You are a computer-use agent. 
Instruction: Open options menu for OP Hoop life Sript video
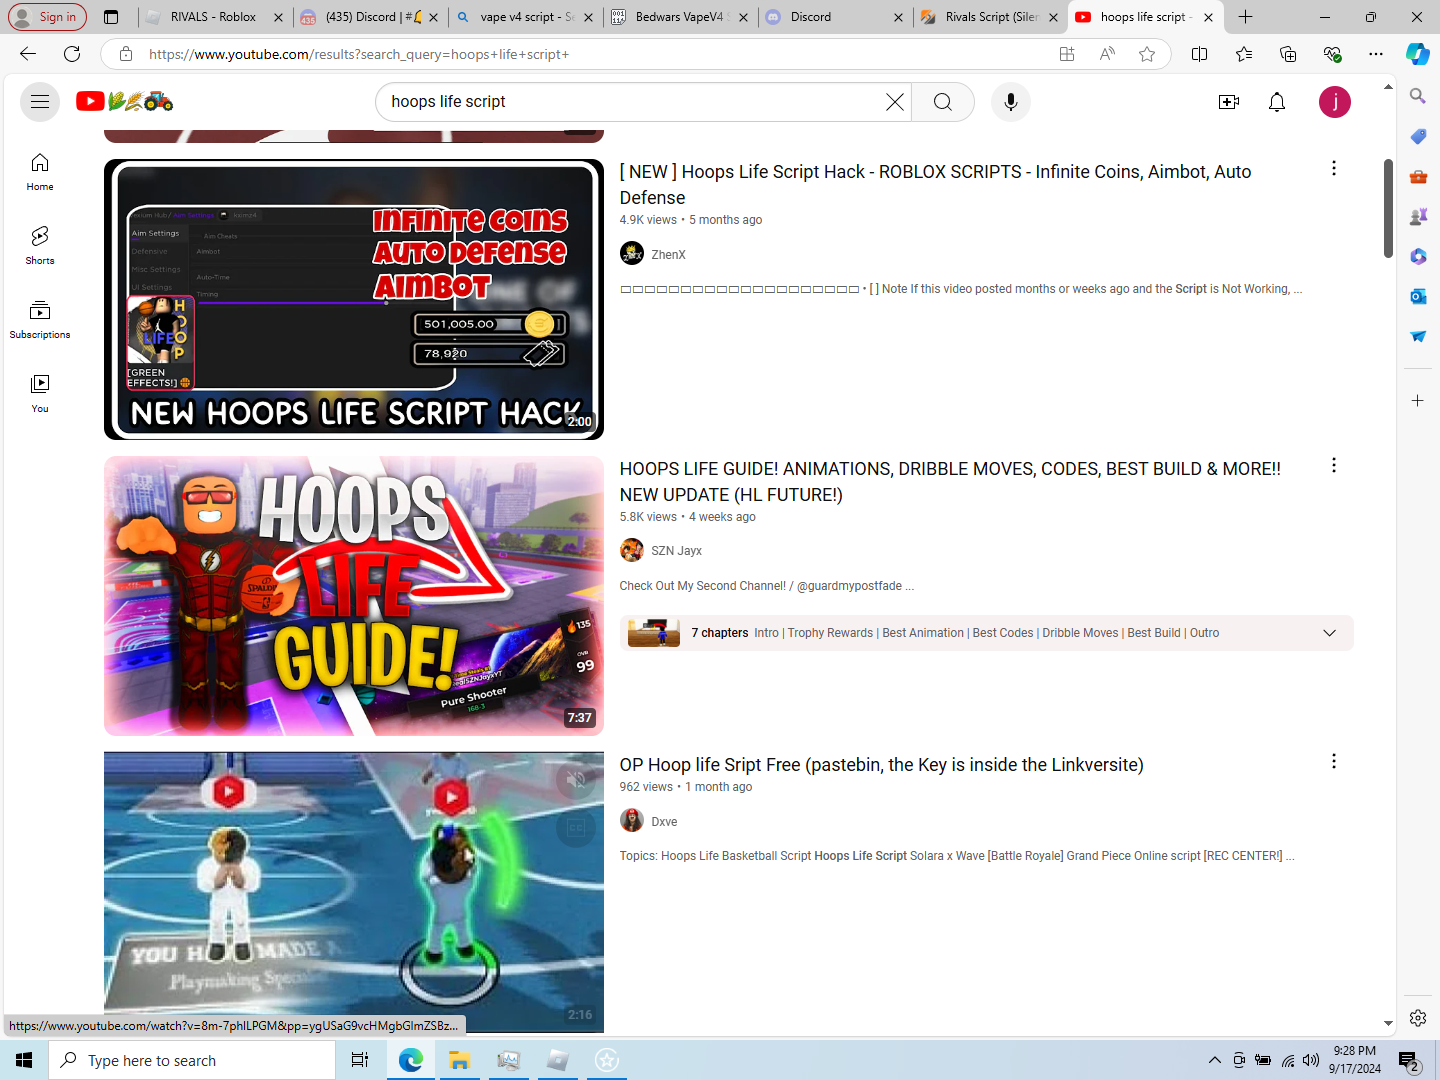(1333, 762)
